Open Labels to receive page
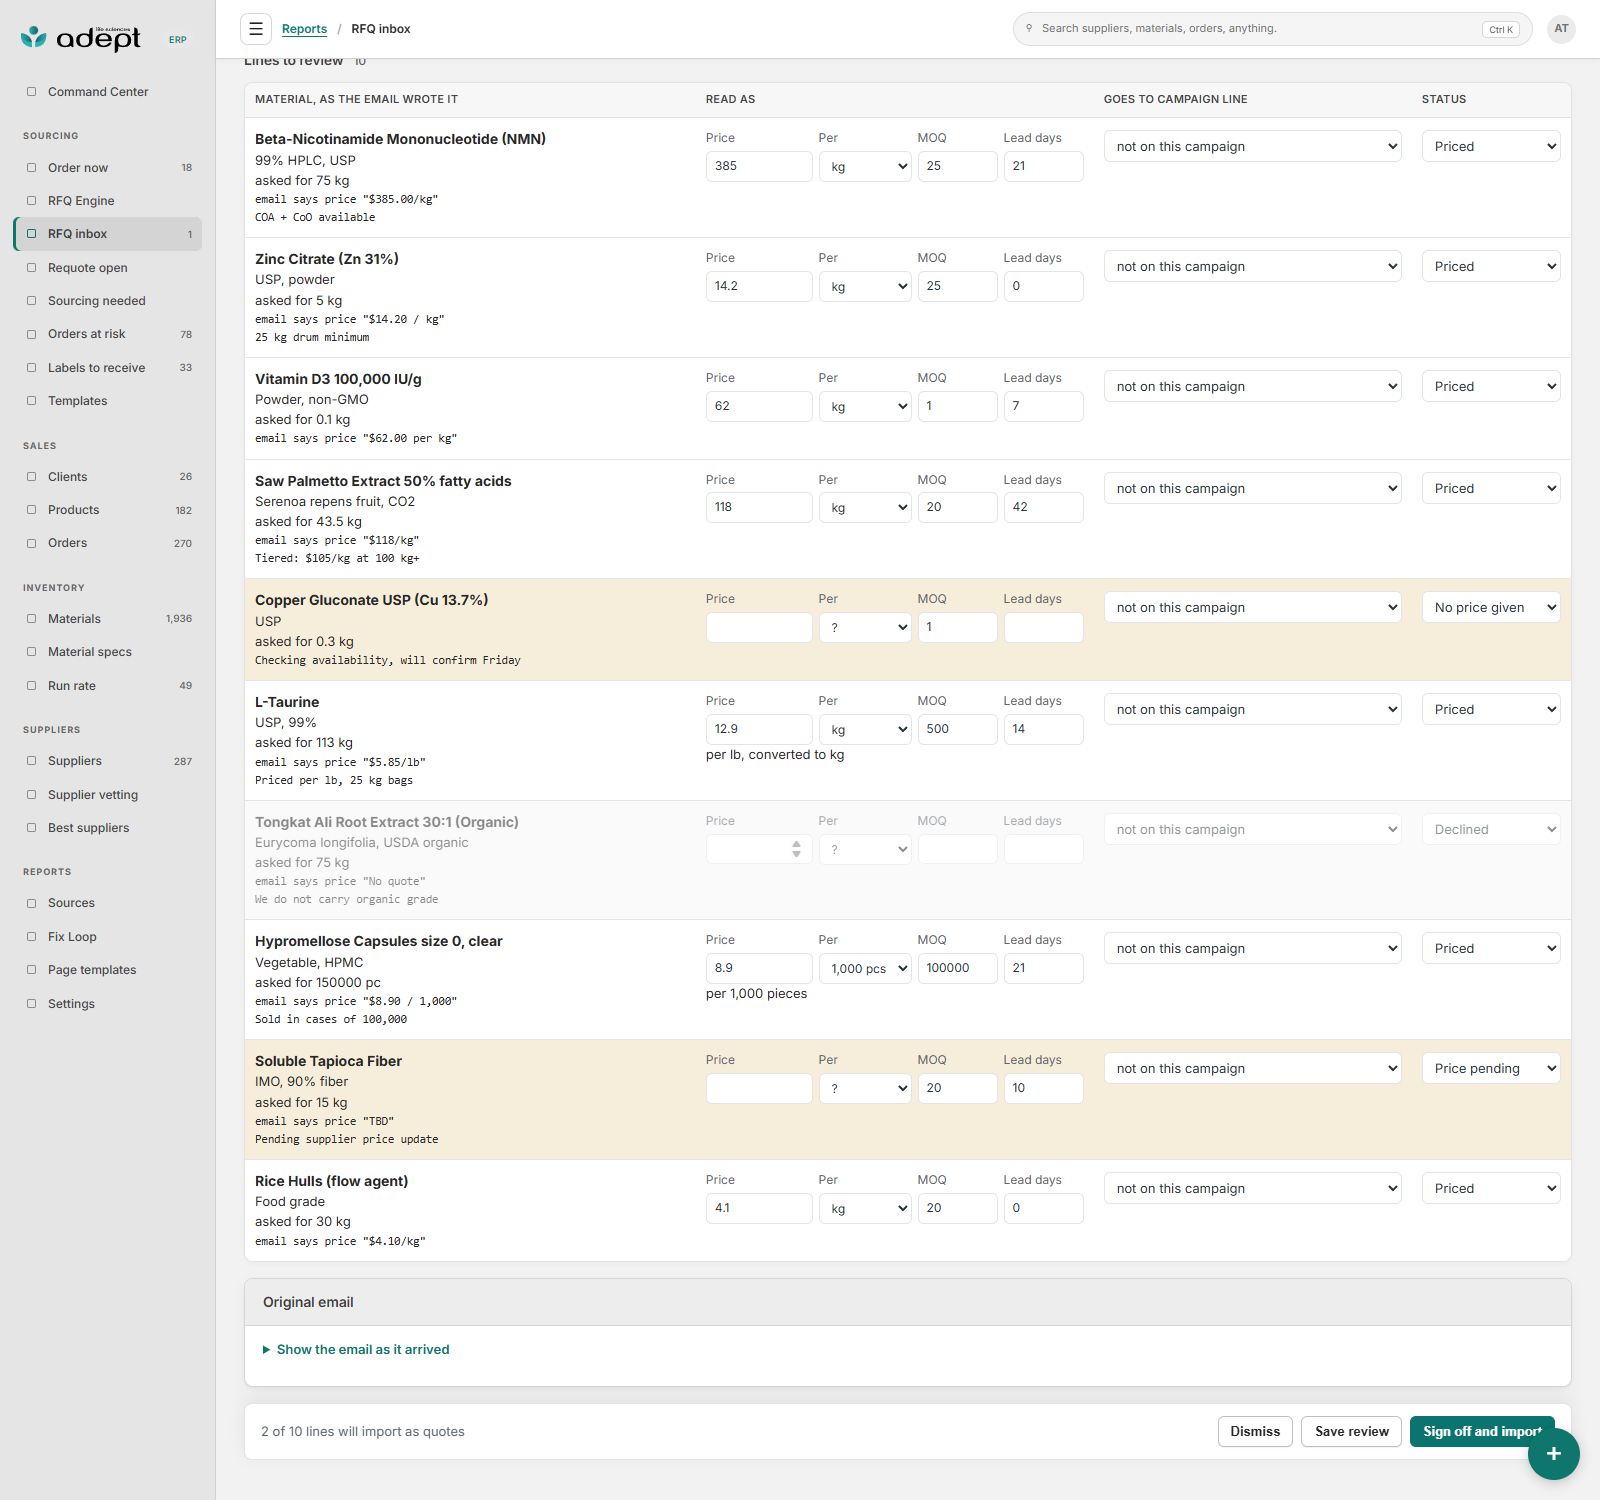Image resolution: width=1600 pixels, height=1500 pixels. pos(108,368)
